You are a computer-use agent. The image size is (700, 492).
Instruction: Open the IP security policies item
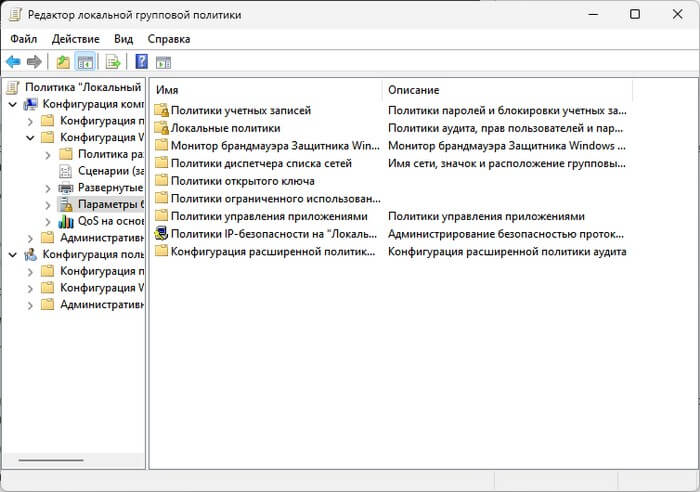pyautogui.click(x=268, y=233)
